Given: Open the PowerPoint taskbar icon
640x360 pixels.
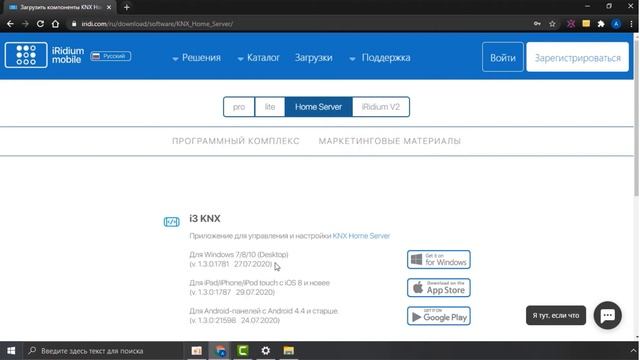Looking at the screenshot, I should click(197, 351).
